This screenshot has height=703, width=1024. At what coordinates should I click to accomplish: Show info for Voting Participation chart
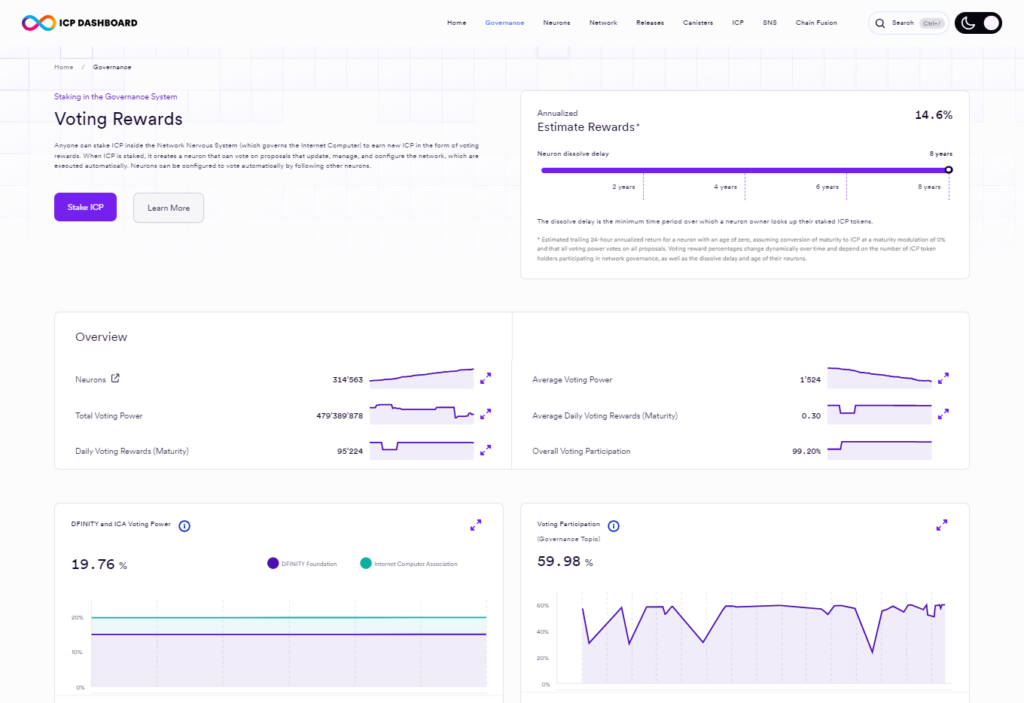point(613,526)
